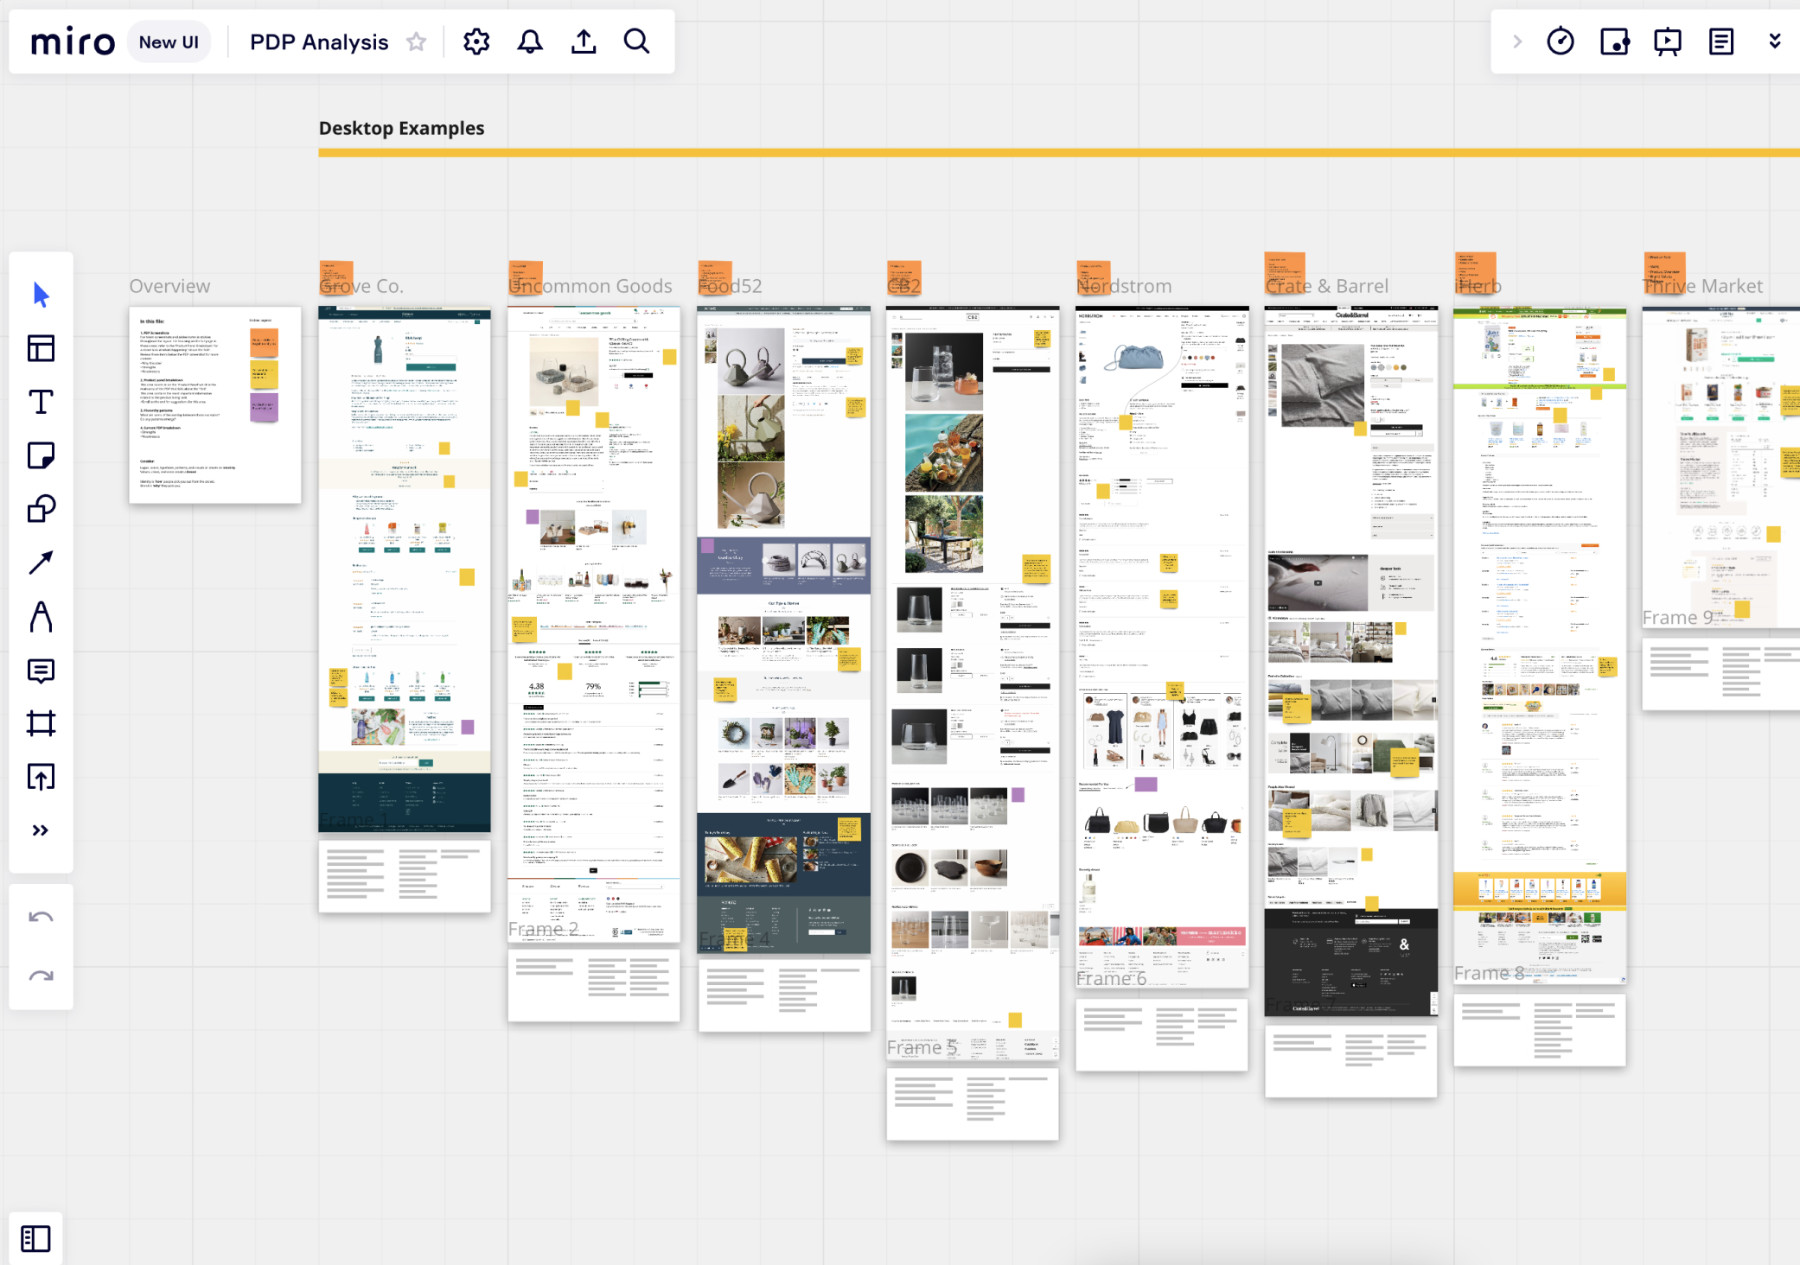
Task: Select the Frame 2 label
Action: pos(543,929)
